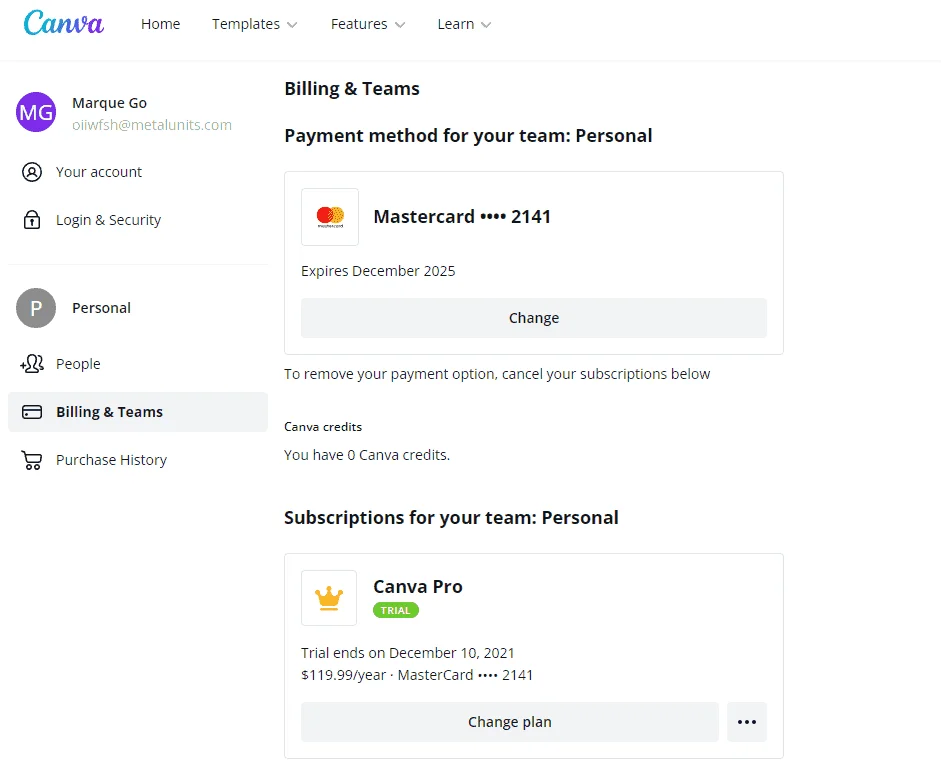This screenshot has height=773, width=941.
Task: Click the oiiwfsh@metalunits.com email
Action: tap(152, 125)
